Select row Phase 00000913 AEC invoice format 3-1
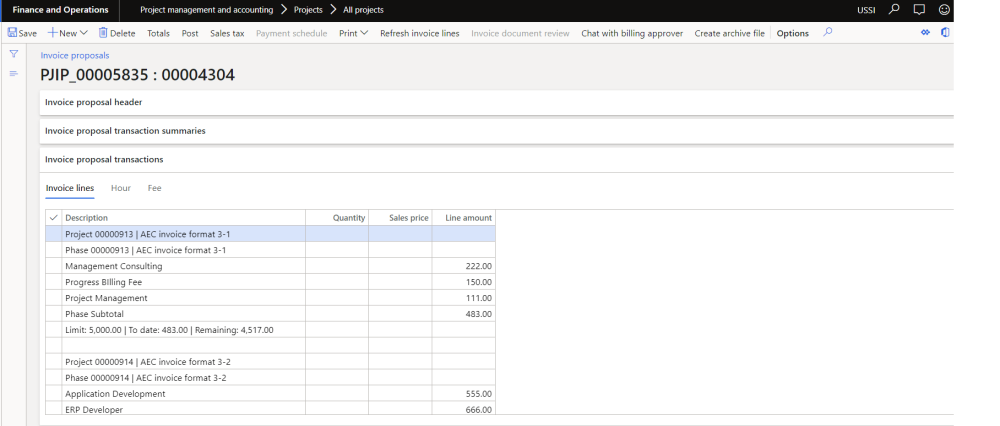1000x426 pixels. click(x=270, y=250)
